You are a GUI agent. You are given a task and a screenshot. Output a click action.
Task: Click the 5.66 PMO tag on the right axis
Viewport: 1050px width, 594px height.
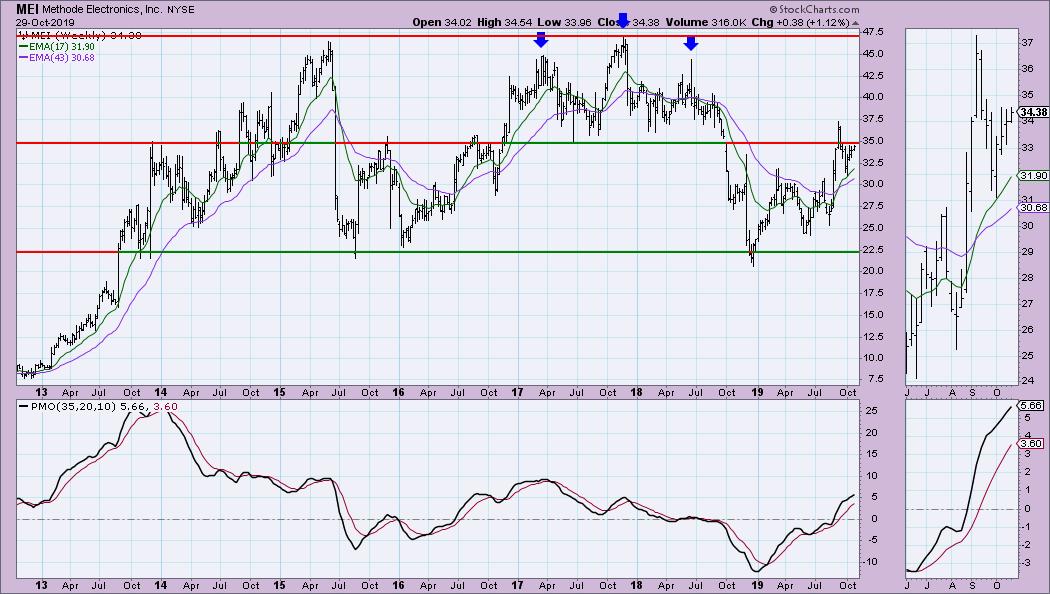(1033, 405)
